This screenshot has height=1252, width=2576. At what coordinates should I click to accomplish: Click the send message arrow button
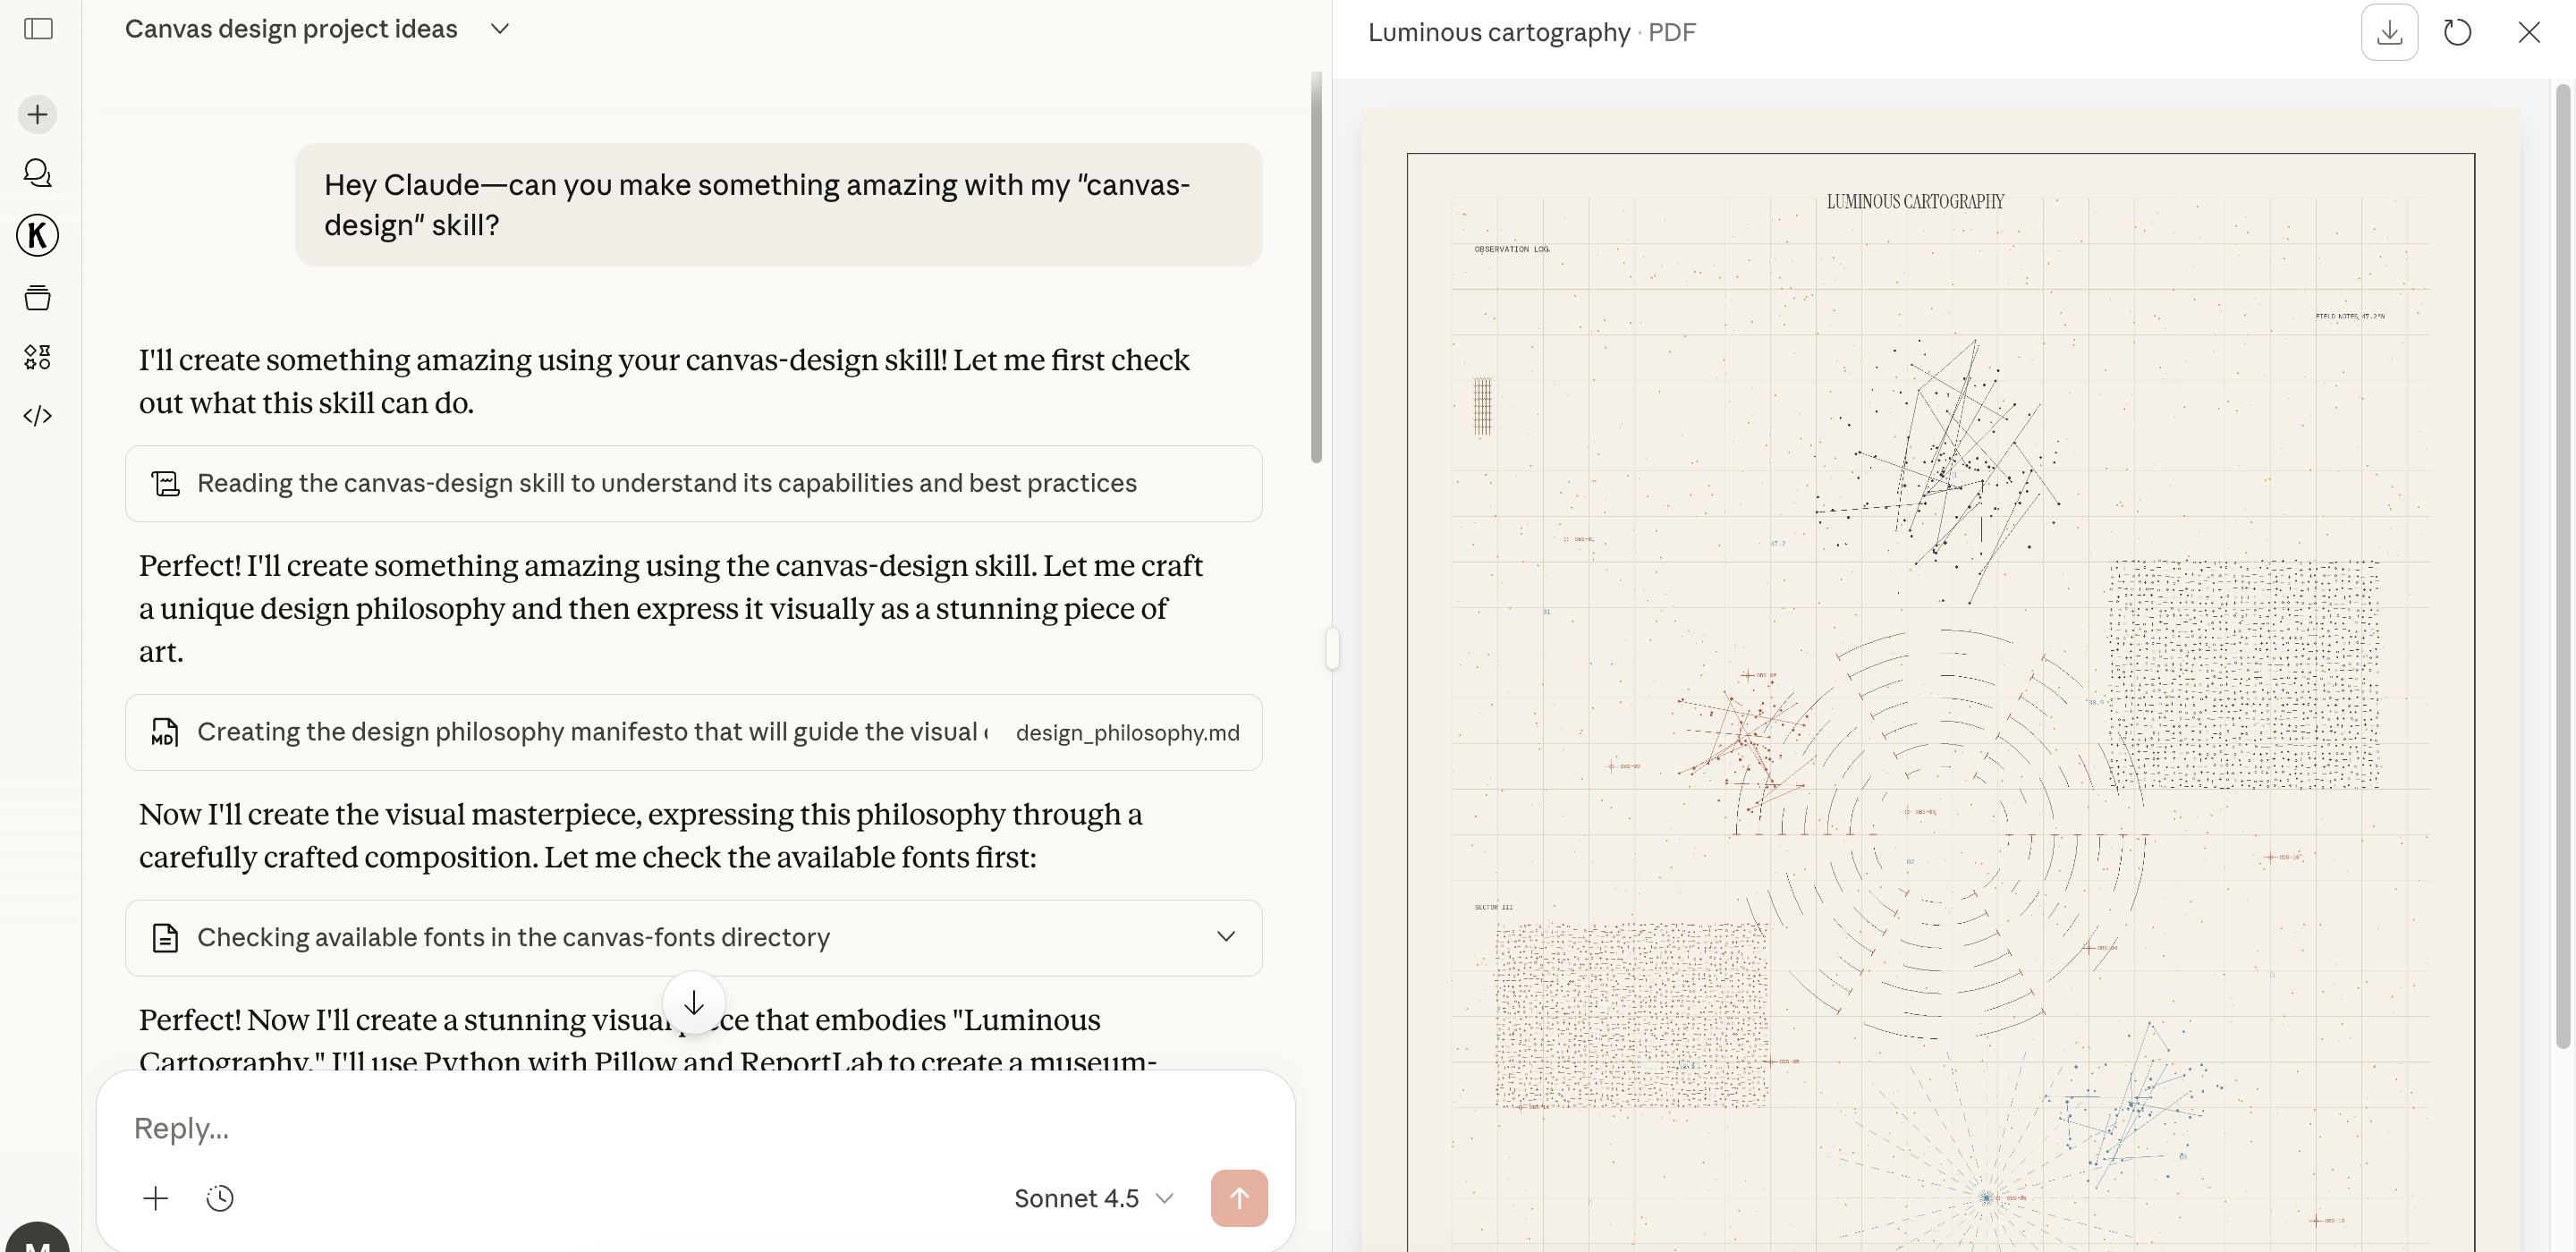coord(1238,1198)
